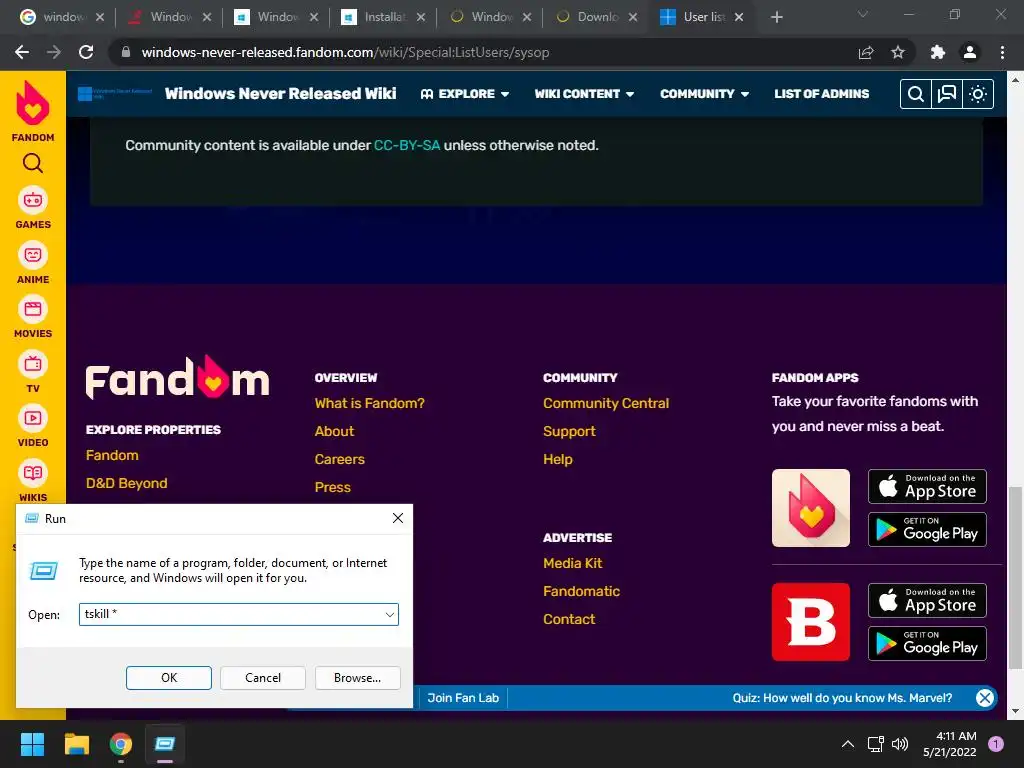This screenshot has height=768, width=1024.
Task: Share this page from address bar
Action: point(866,52)
